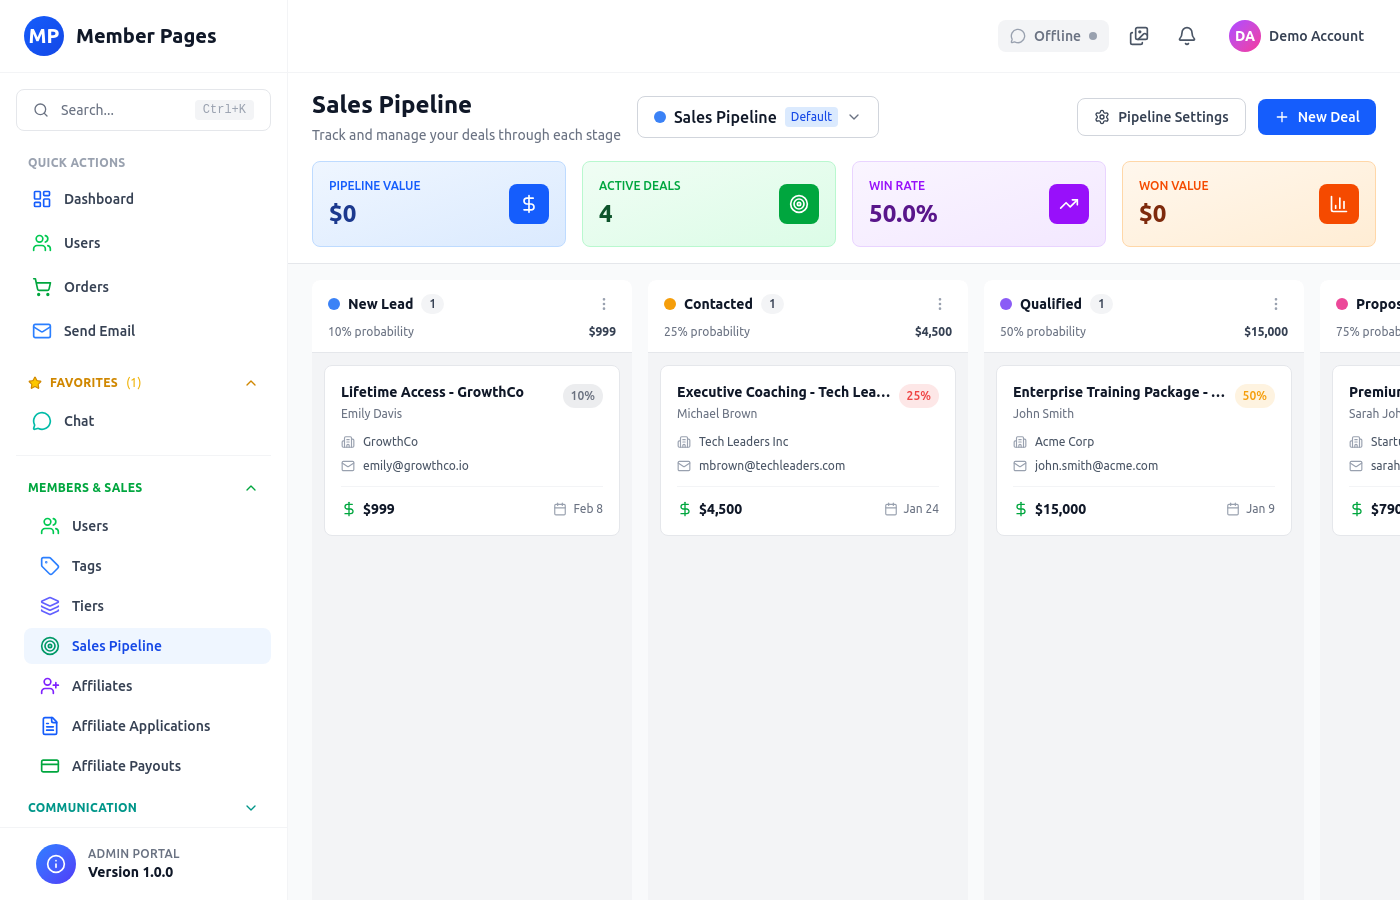
Task: Click the target icon on Active Deals card
Action: [x=798, y=203]
